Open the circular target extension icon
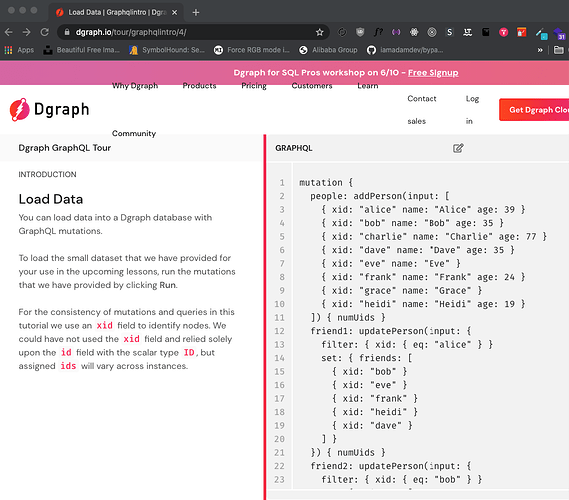 [432, 32]
